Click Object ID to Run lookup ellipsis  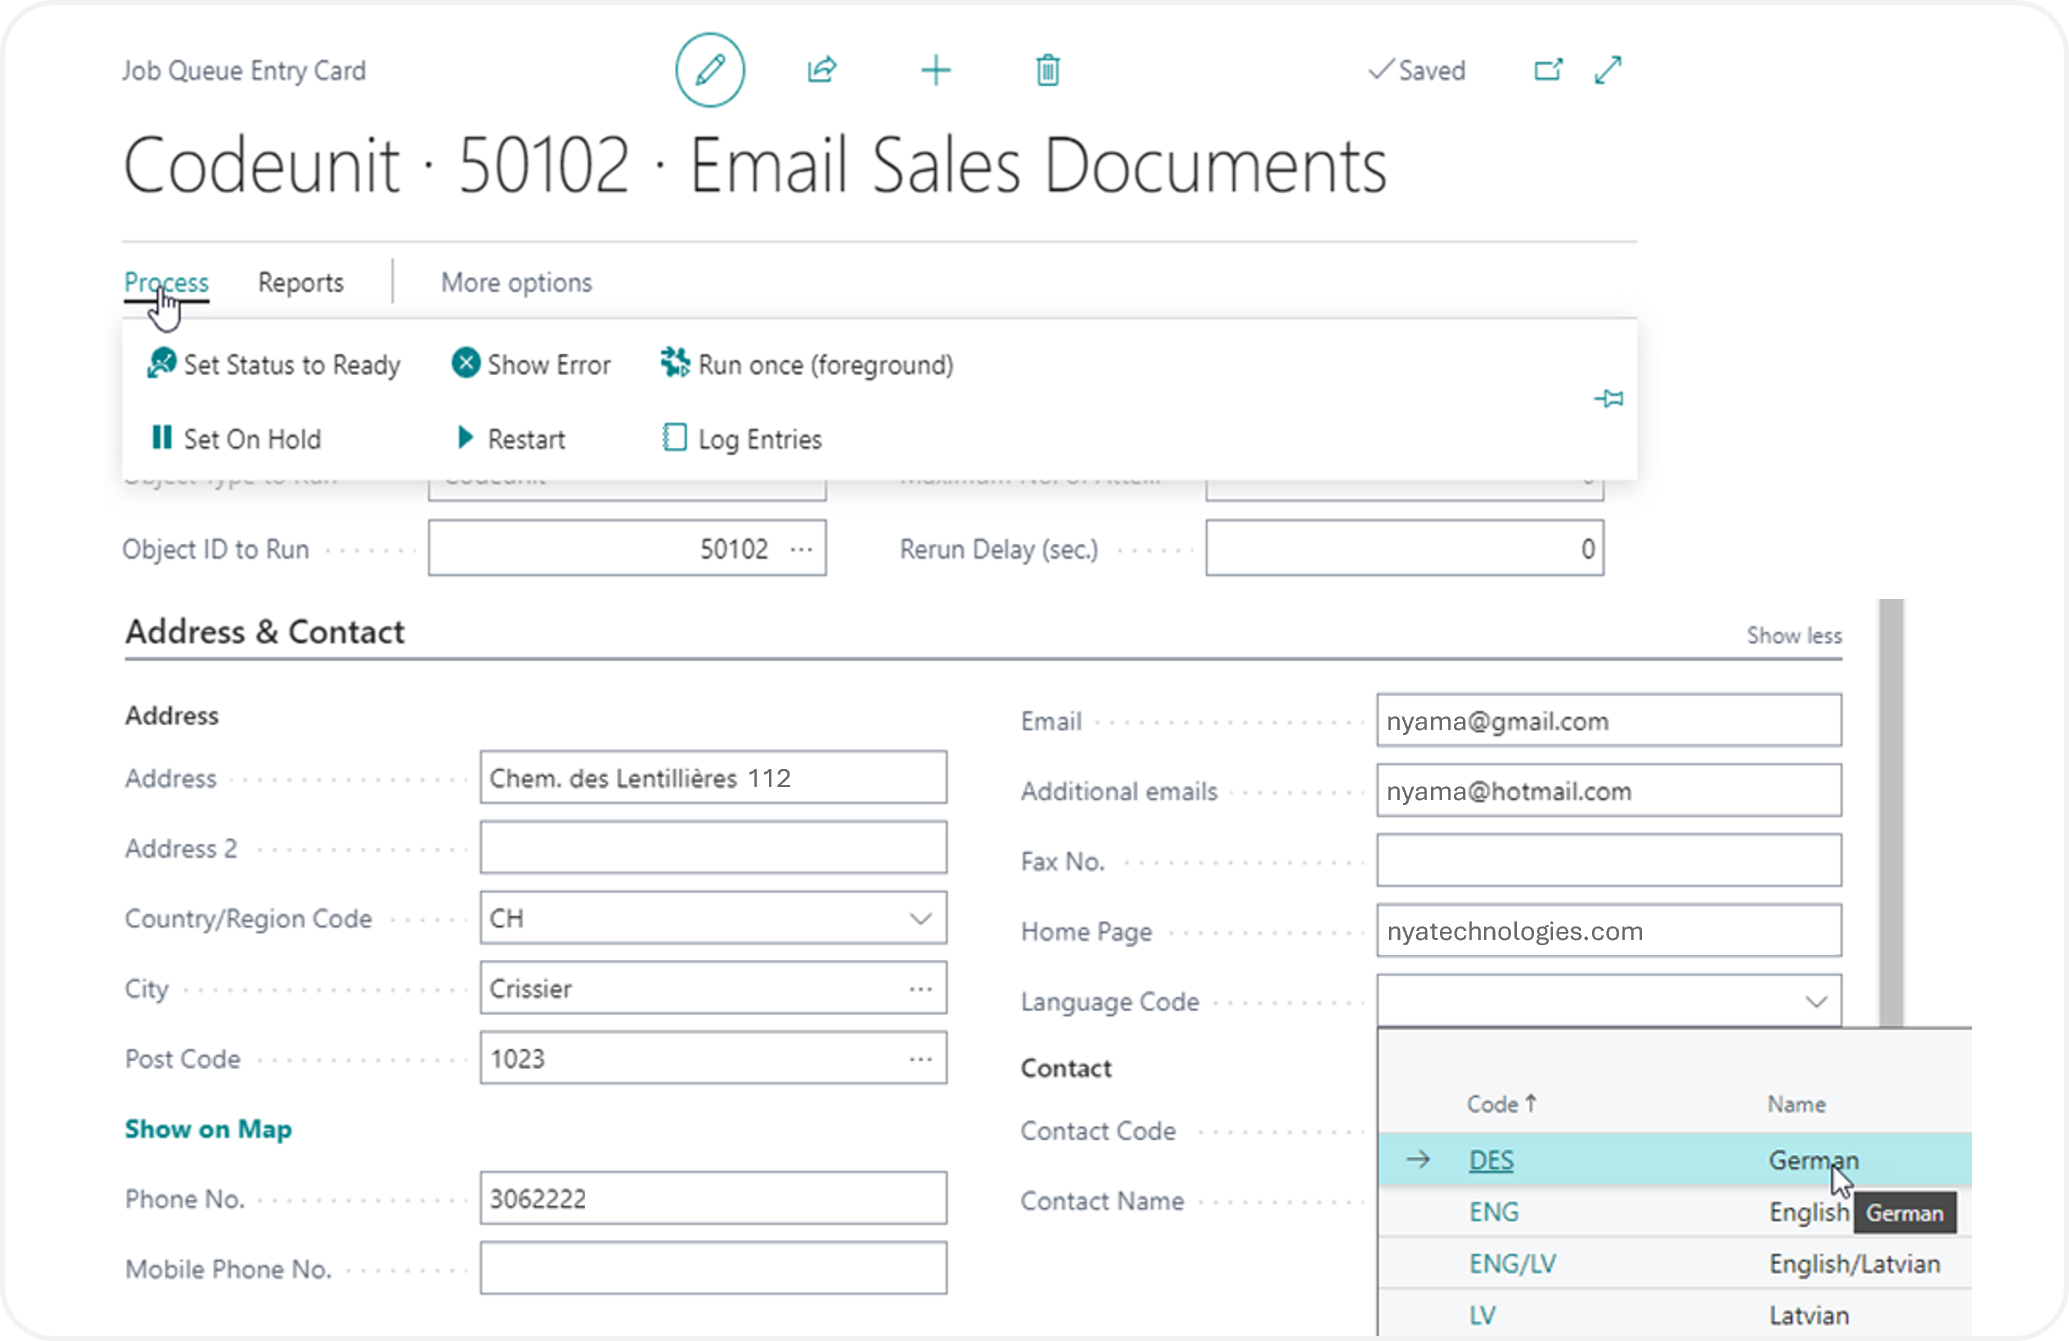pos(802,549)
